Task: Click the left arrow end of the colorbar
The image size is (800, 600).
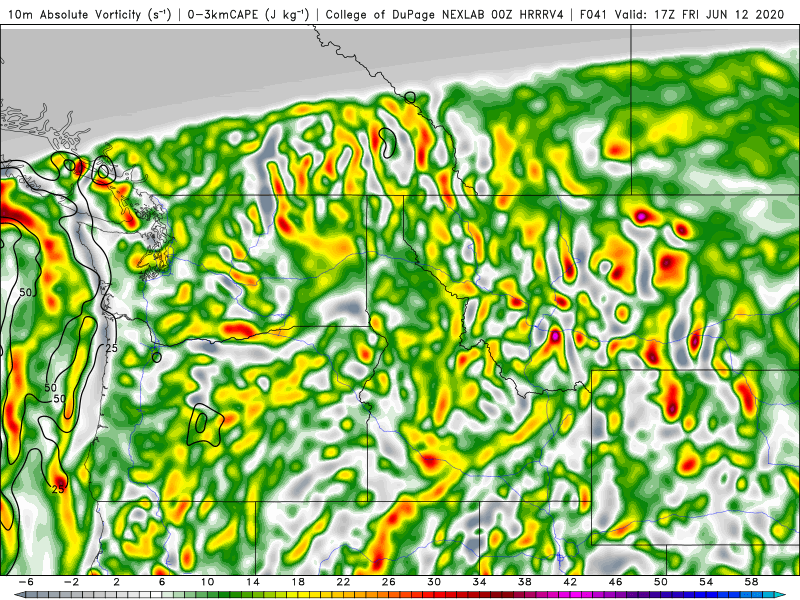Action: tap(18, 595)
